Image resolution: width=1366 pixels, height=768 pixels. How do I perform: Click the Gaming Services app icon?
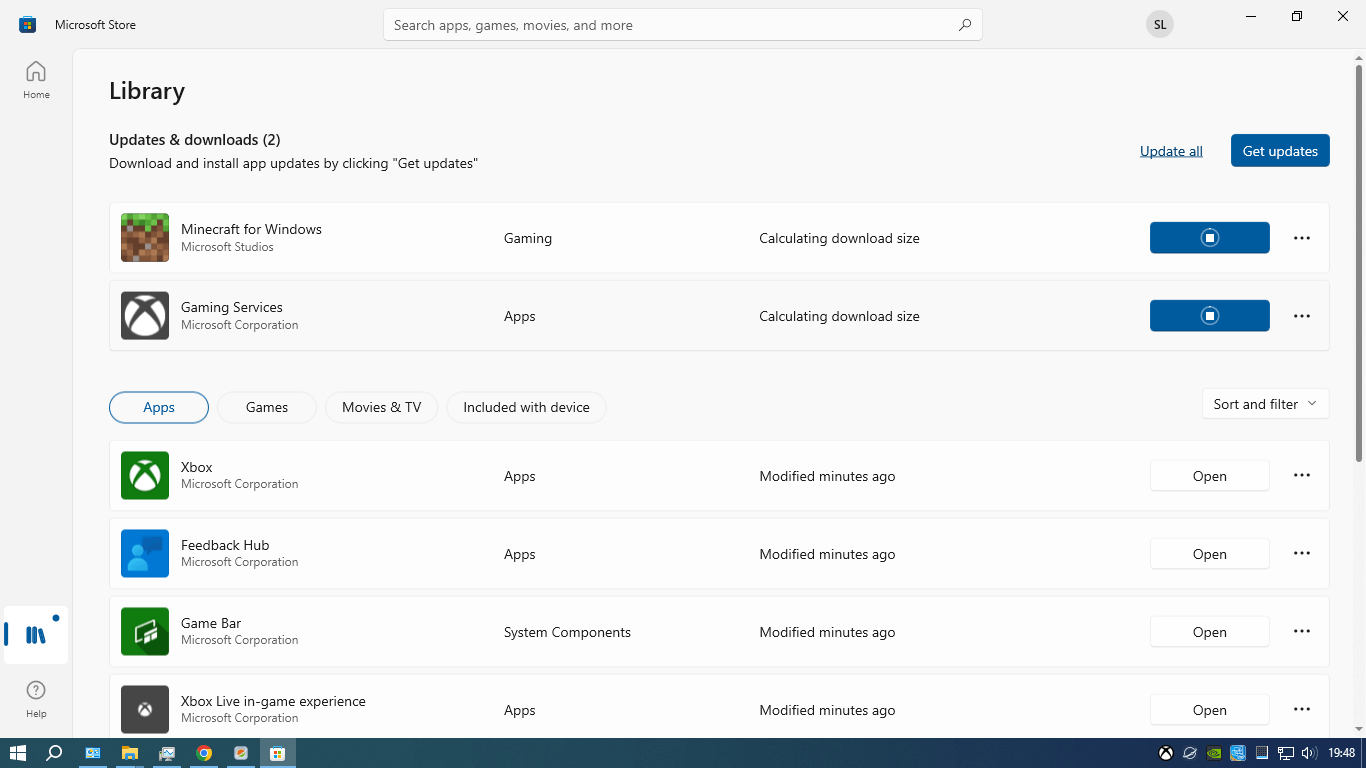click(x=145, y=316)
